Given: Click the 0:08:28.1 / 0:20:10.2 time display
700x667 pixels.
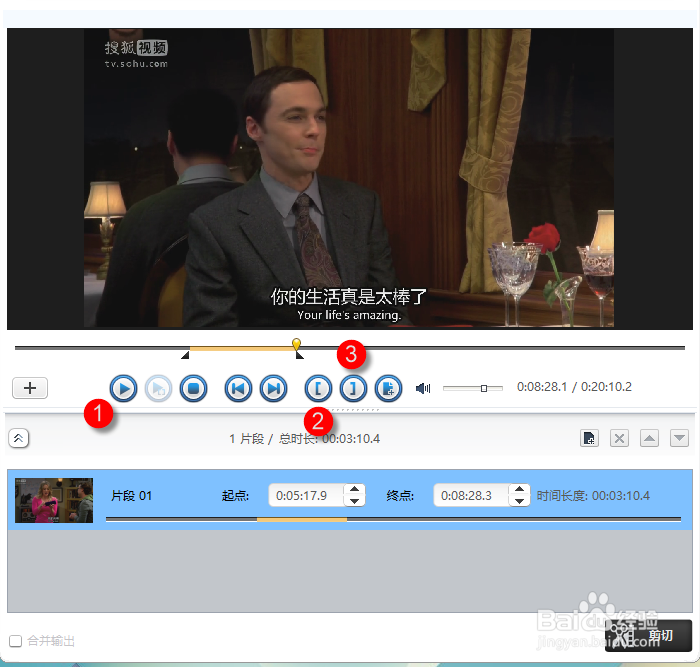Looking at the screenshot, I should pyautogui.click(x=574, y=387).
